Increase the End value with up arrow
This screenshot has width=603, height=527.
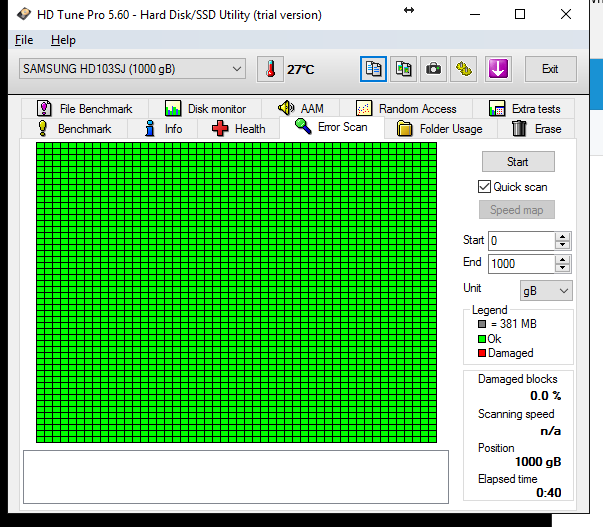click(x=563, y=260)
